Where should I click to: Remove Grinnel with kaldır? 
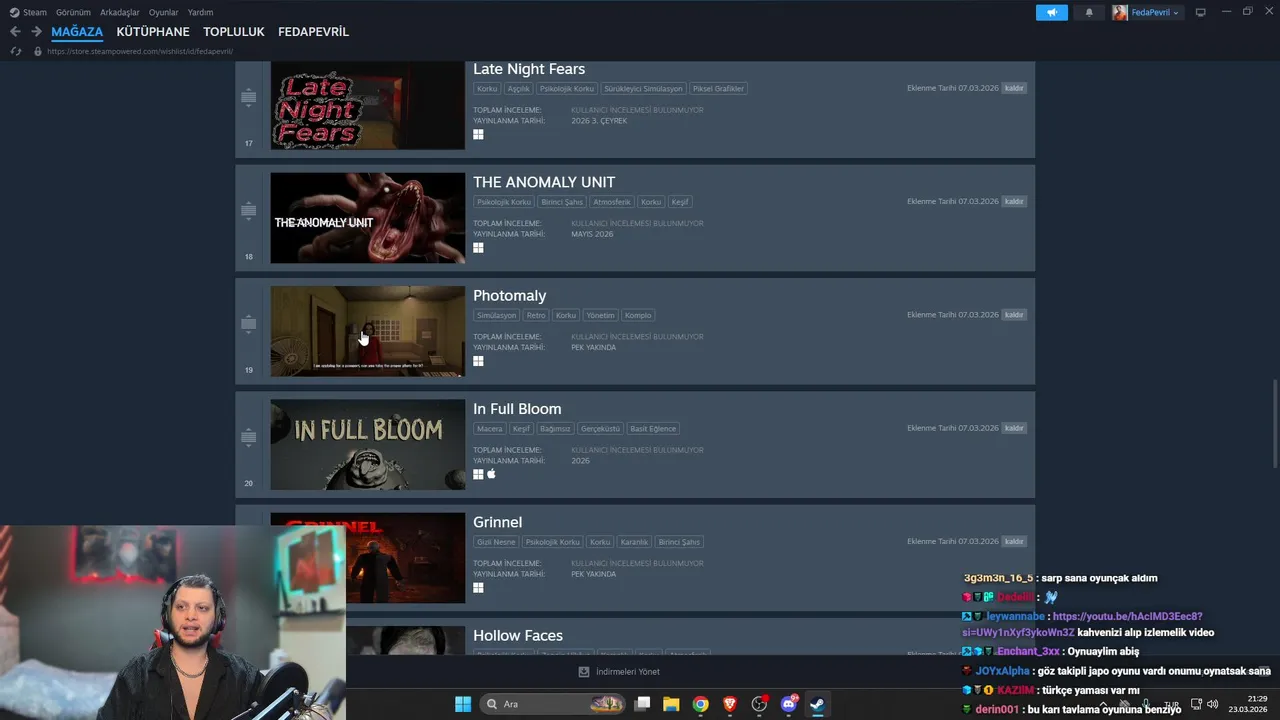coord(1014,541)
